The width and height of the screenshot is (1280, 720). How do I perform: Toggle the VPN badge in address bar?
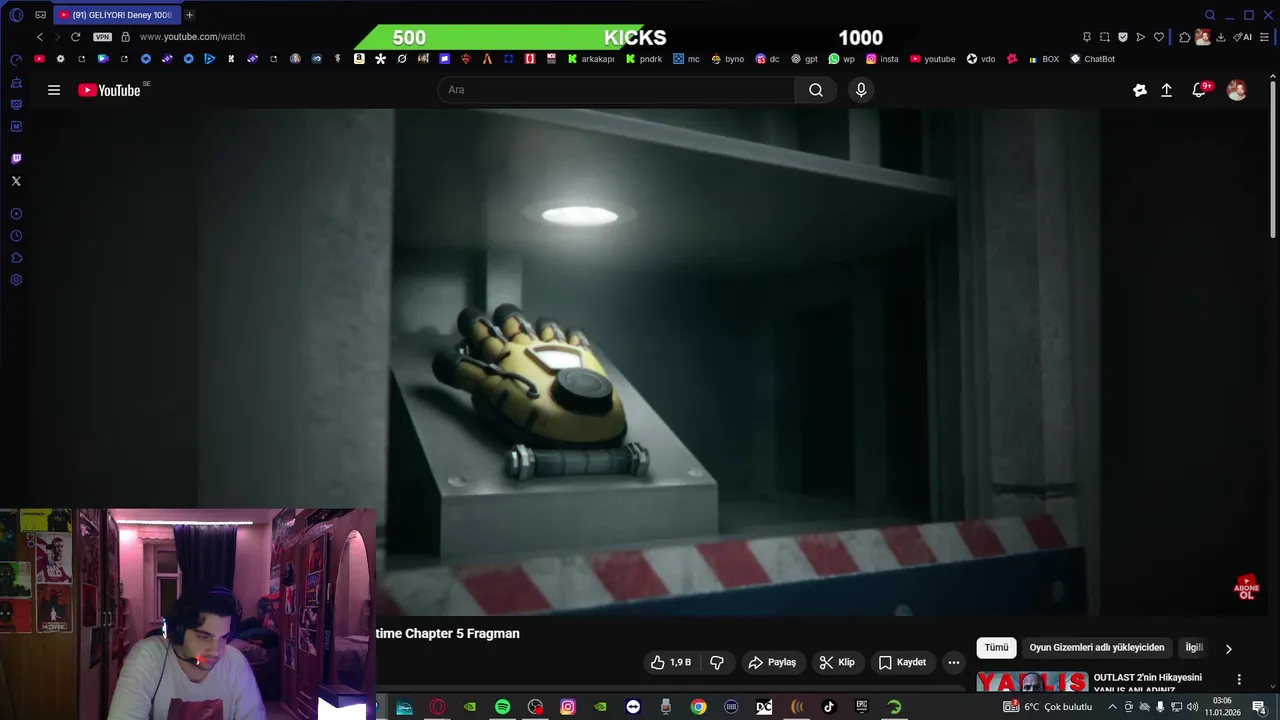(x=102, y=37)
